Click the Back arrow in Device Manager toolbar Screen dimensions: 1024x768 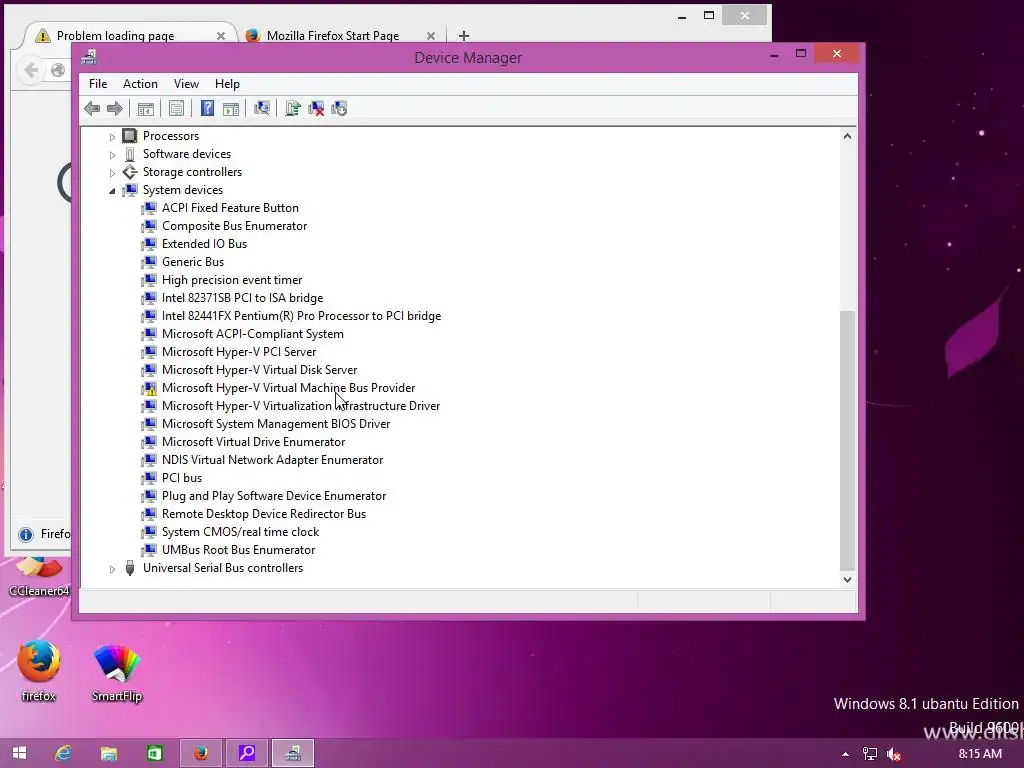[92, 108]
